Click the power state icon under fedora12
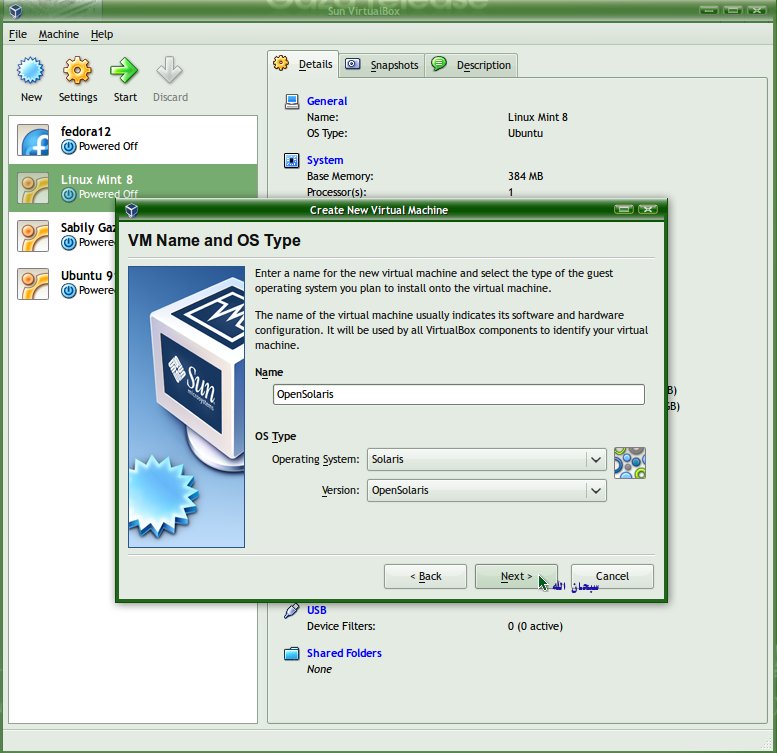Screen dimensions: 777x753 [68, 147]
